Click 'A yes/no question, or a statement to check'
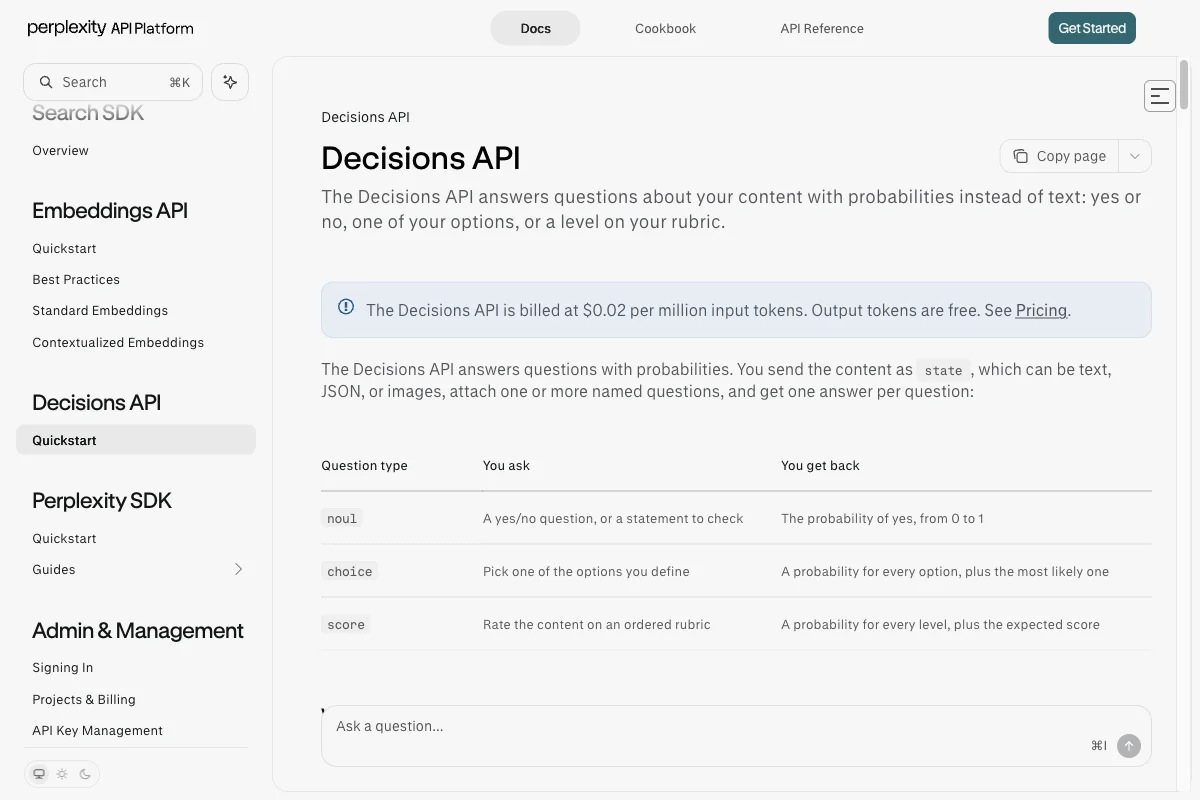This screenshot has height=800, width=1200. coord(613,518)
